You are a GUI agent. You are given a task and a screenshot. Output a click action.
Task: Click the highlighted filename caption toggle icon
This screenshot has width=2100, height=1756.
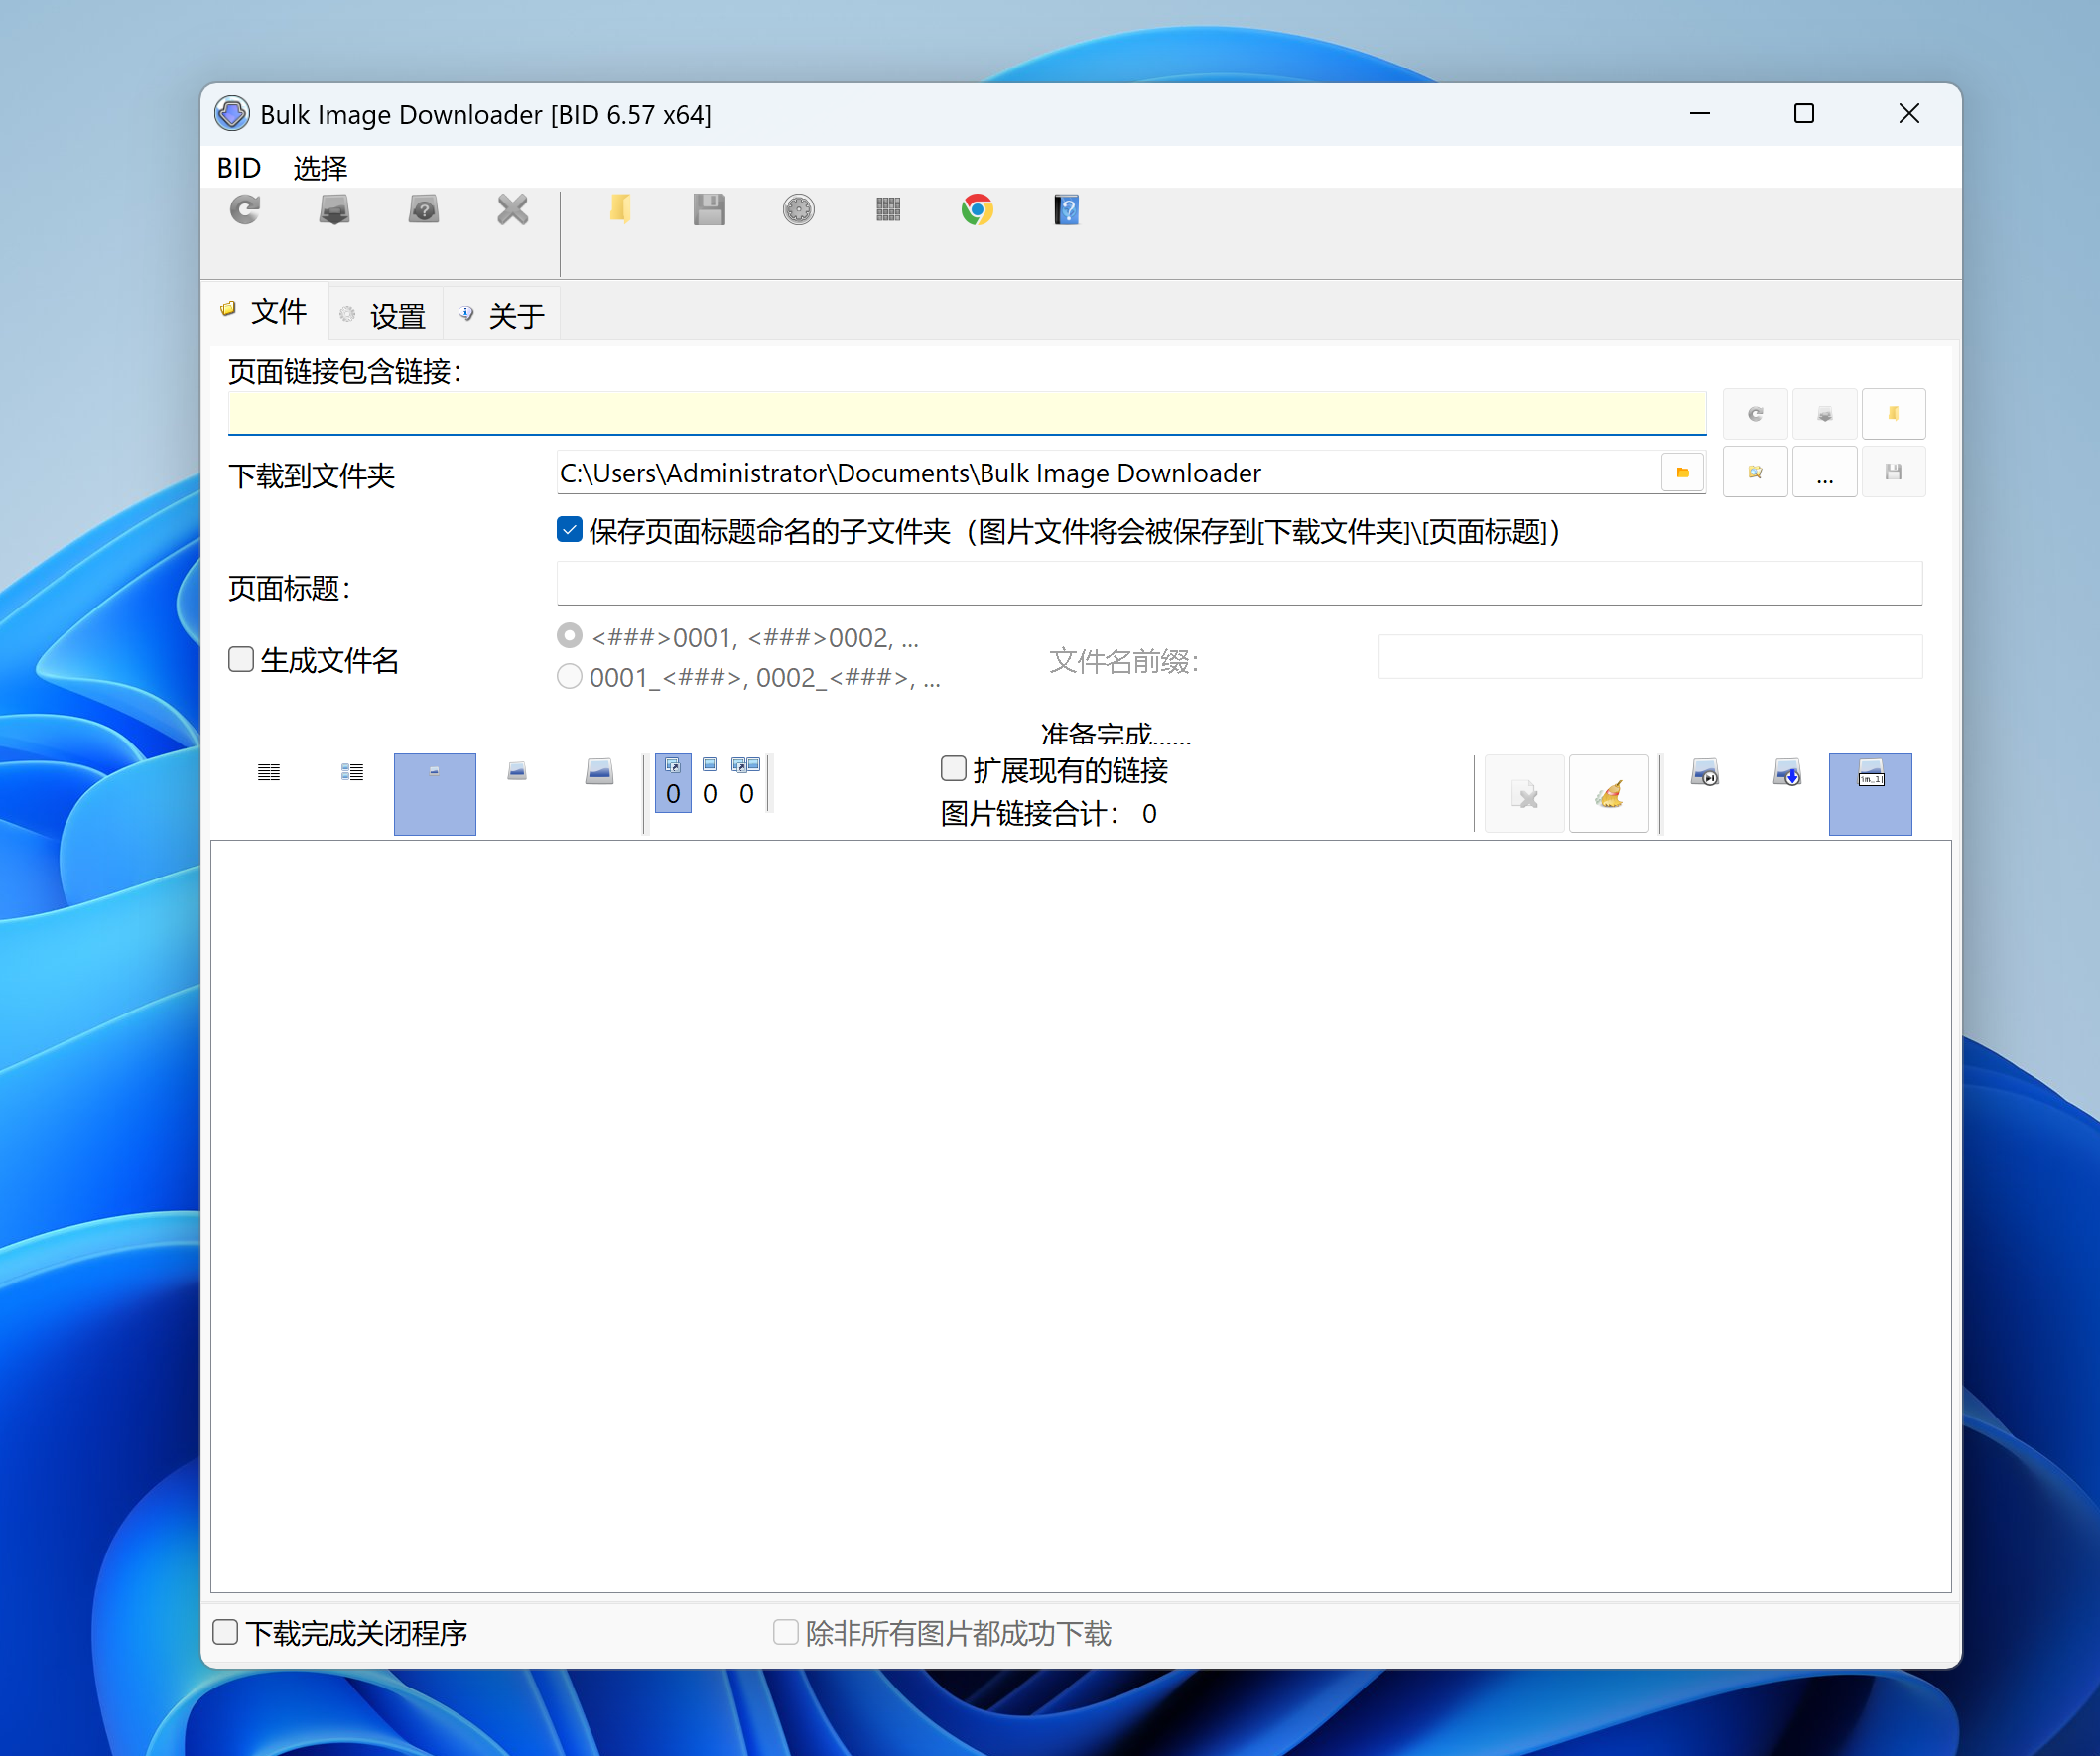(x=1870, y=794)
